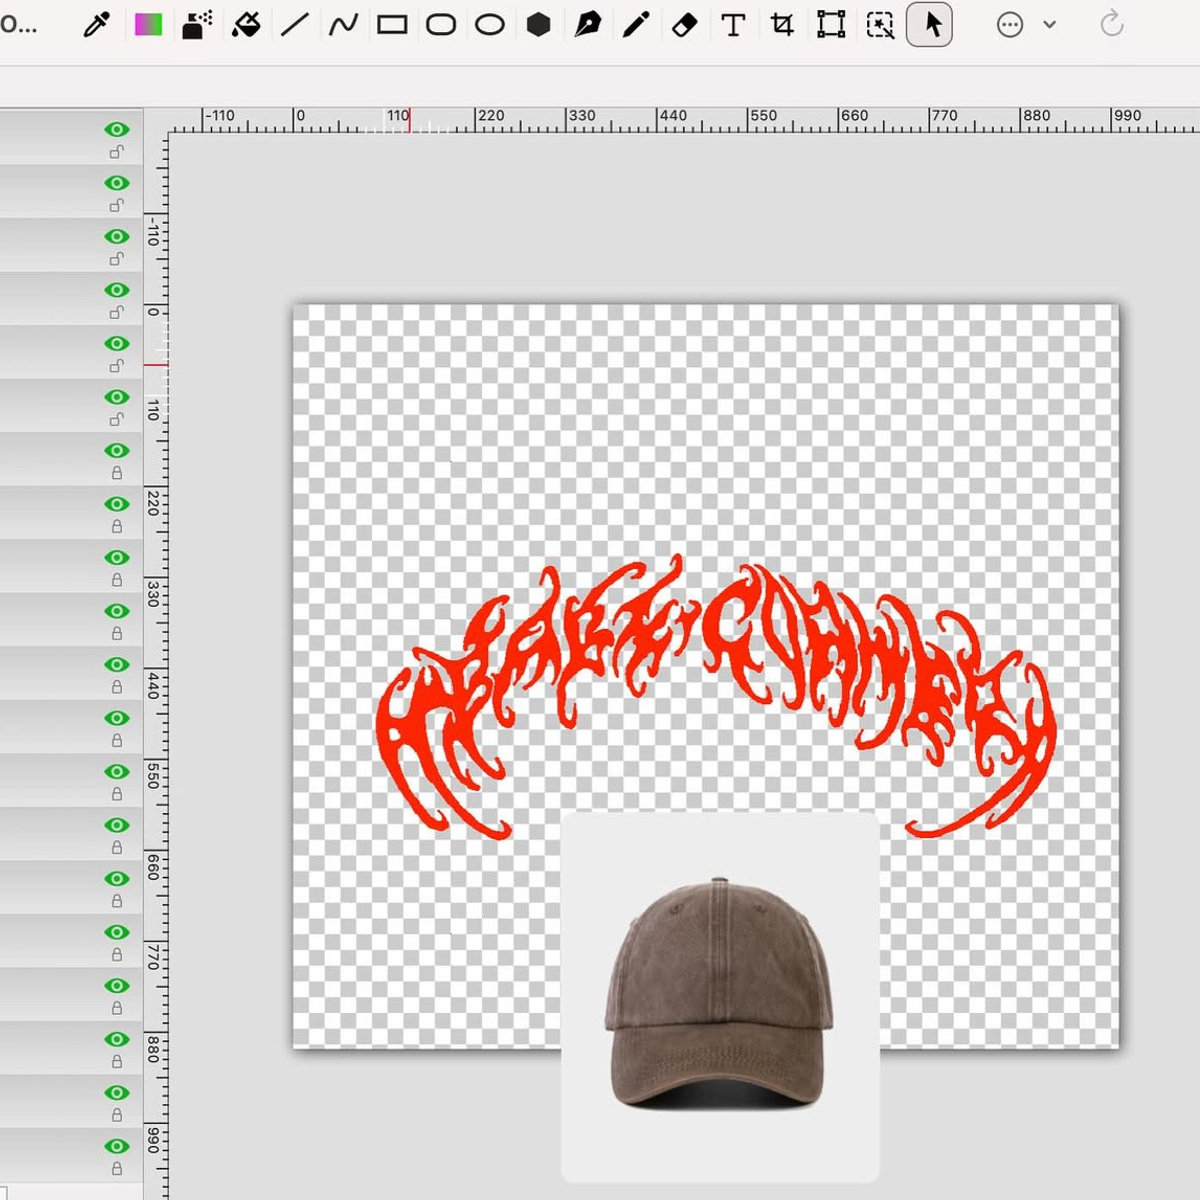Image resolution: width=1200 pixels, height=1200 pixels.
Task: Pick the Ellipse shape tool
Action: [x=489, y=25]
